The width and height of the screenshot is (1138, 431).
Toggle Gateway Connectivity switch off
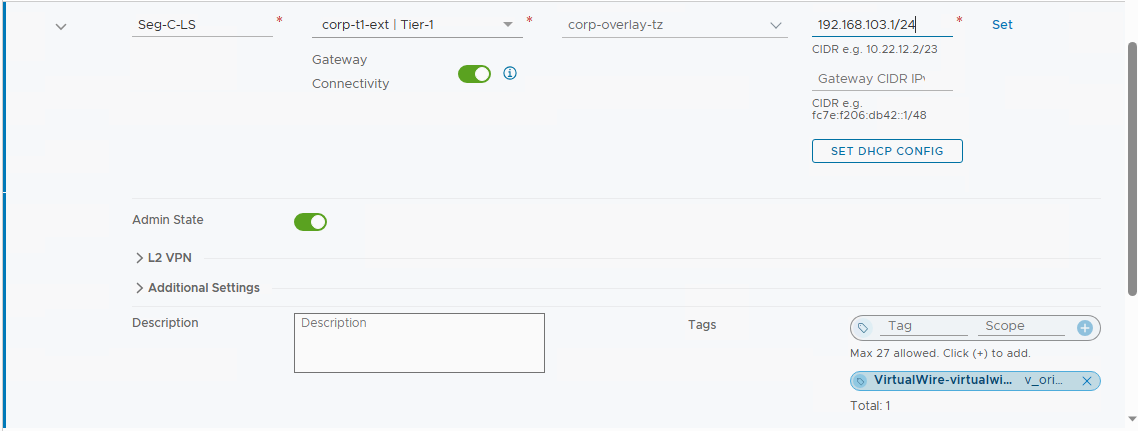click(475, 74)
